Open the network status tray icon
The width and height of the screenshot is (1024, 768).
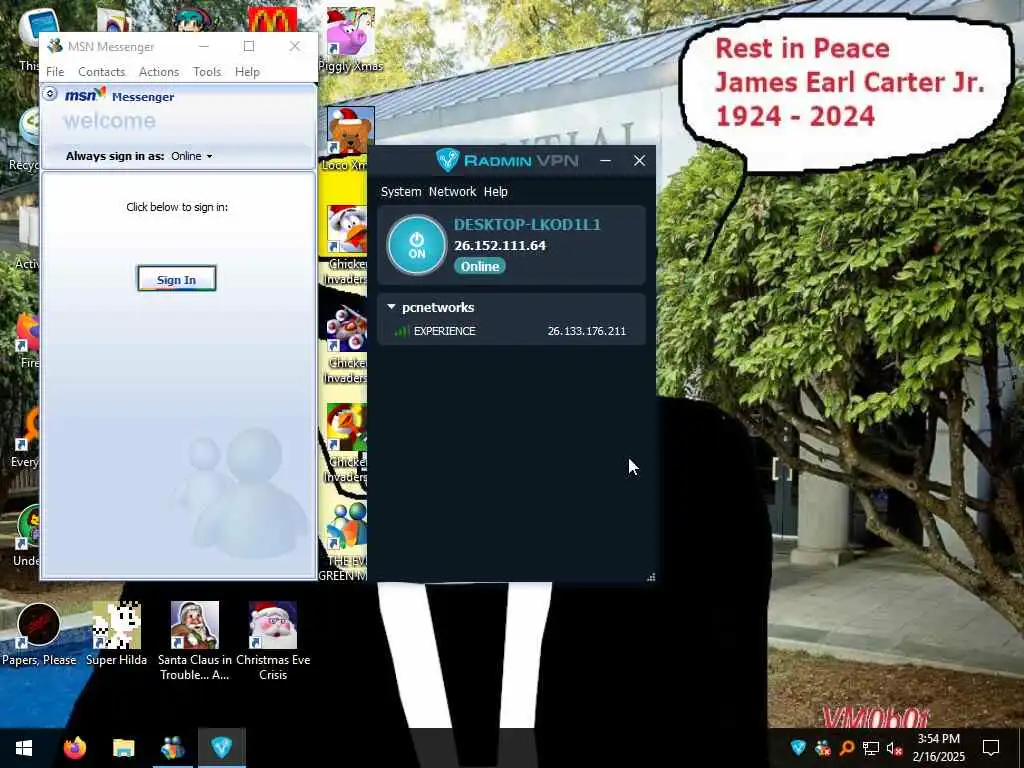click(871, 748)
